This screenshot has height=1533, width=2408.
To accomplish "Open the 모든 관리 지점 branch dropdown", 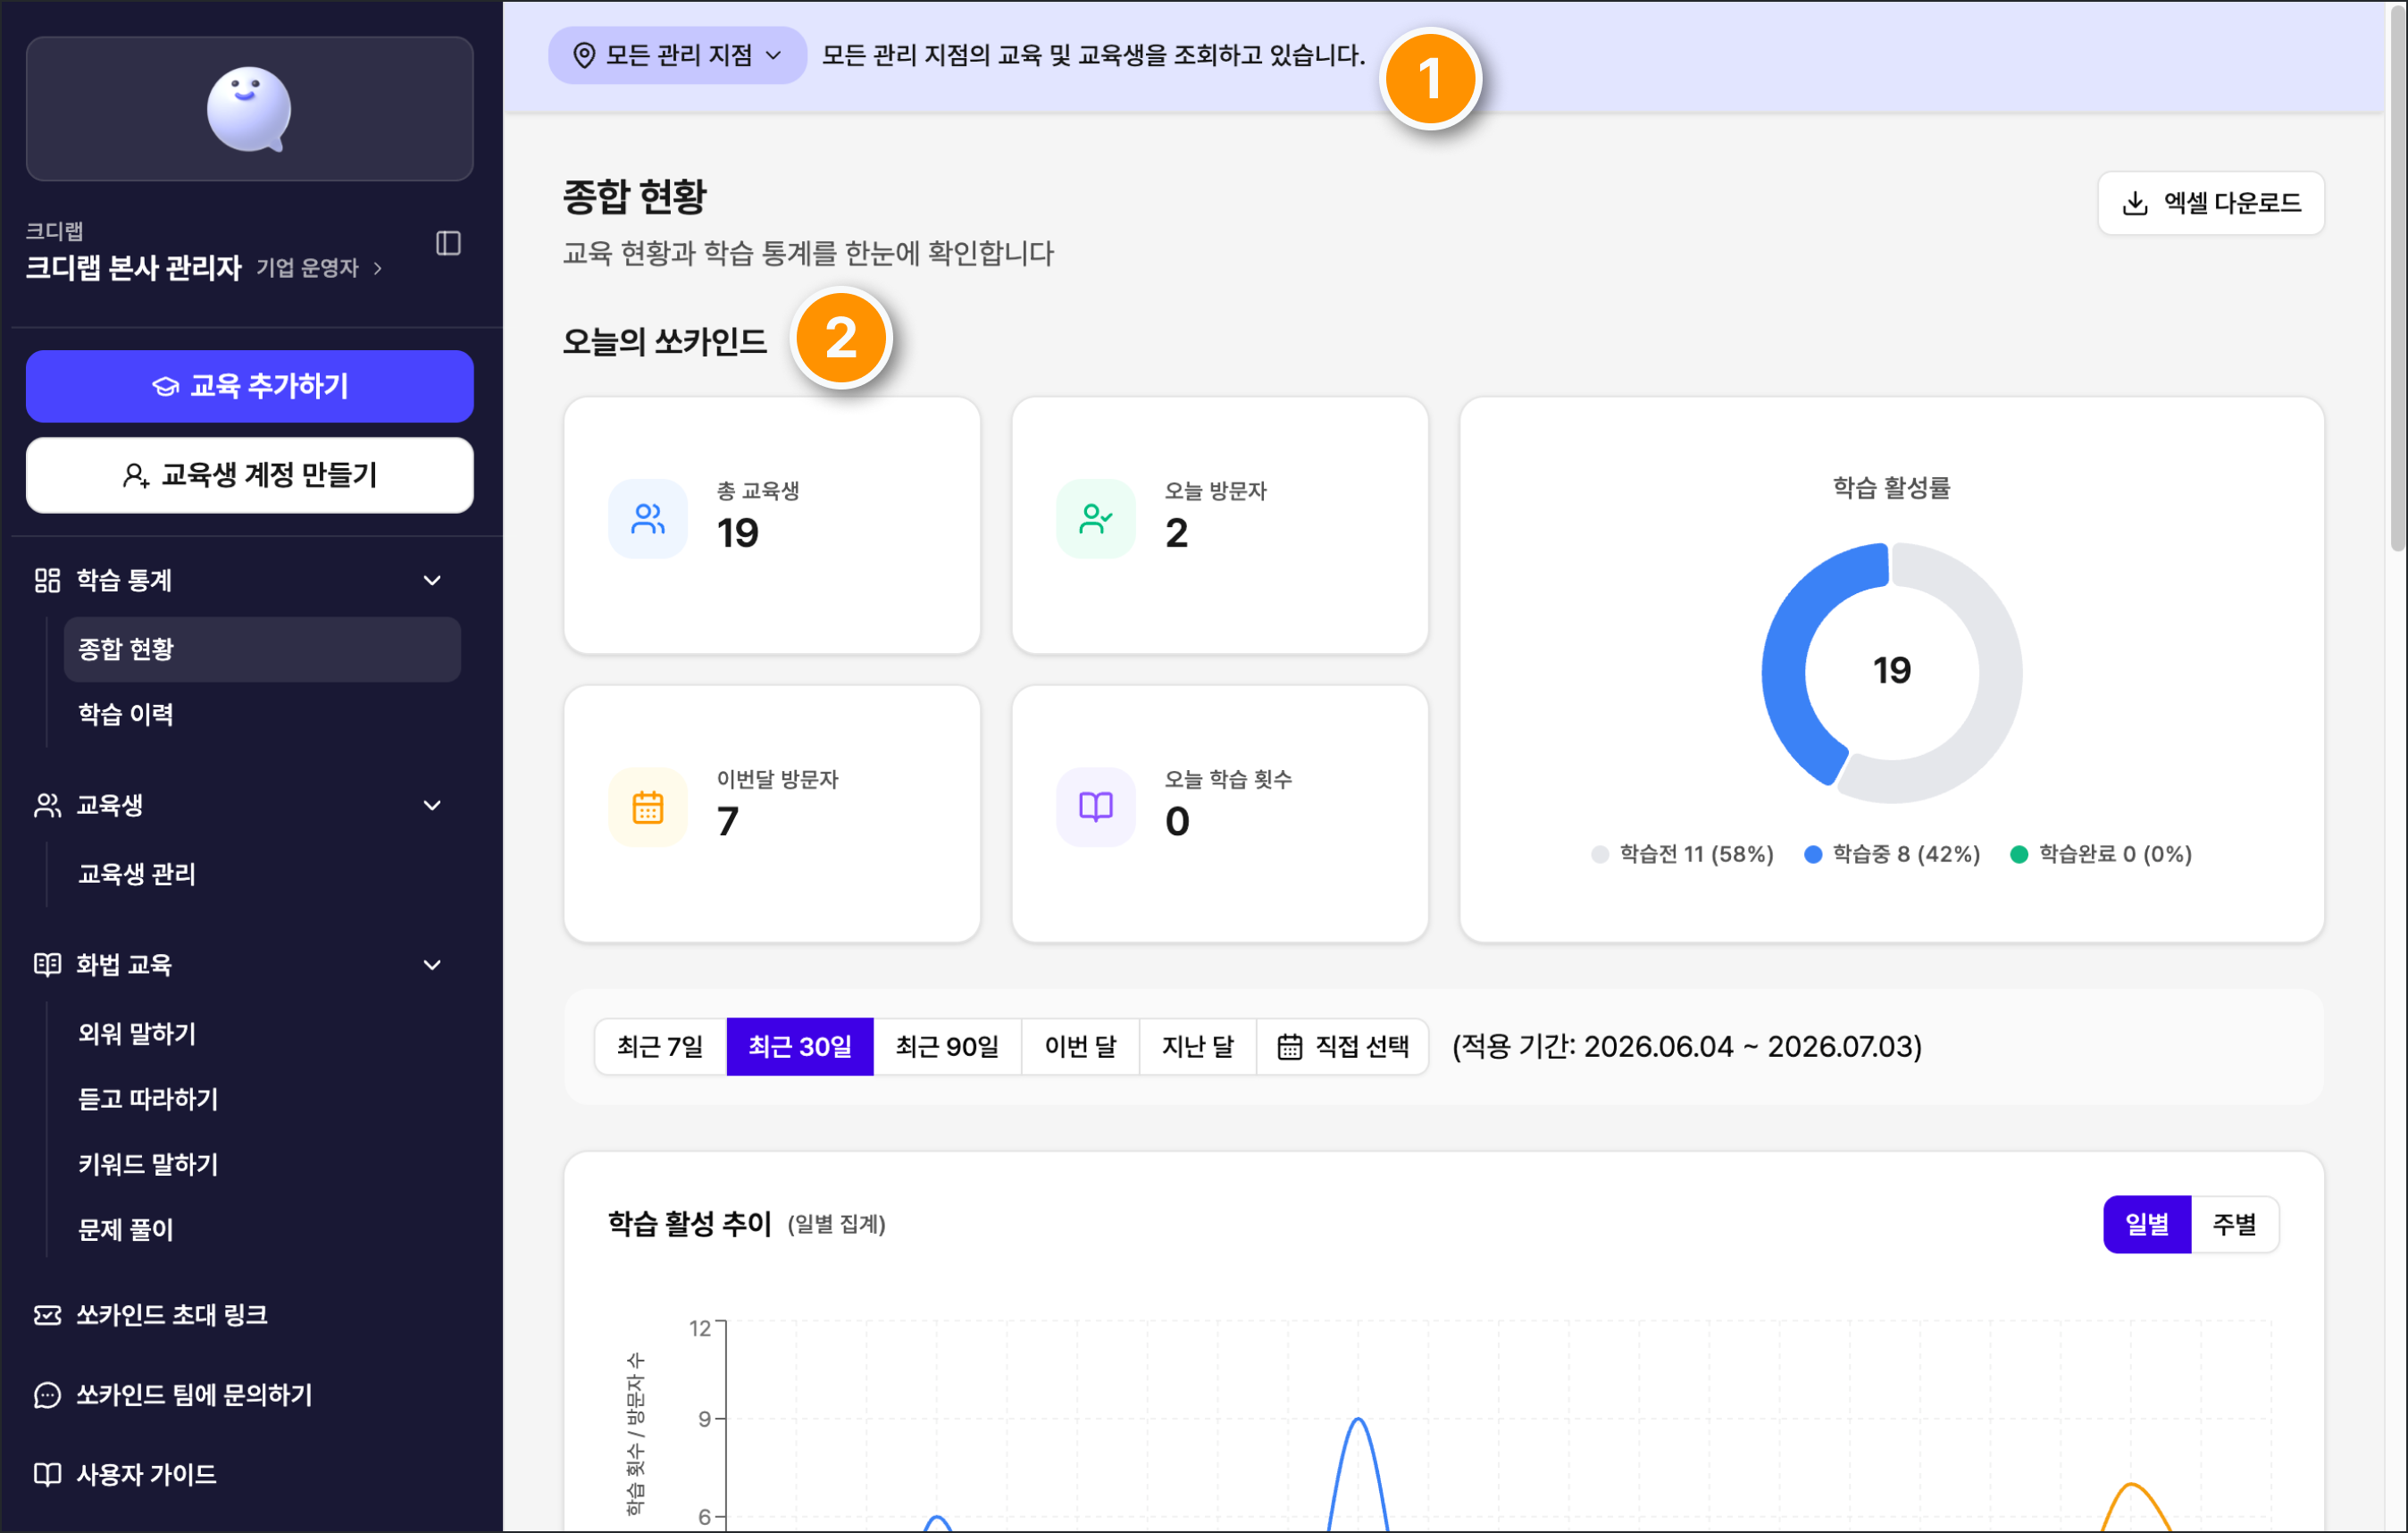I will (677, 55).
